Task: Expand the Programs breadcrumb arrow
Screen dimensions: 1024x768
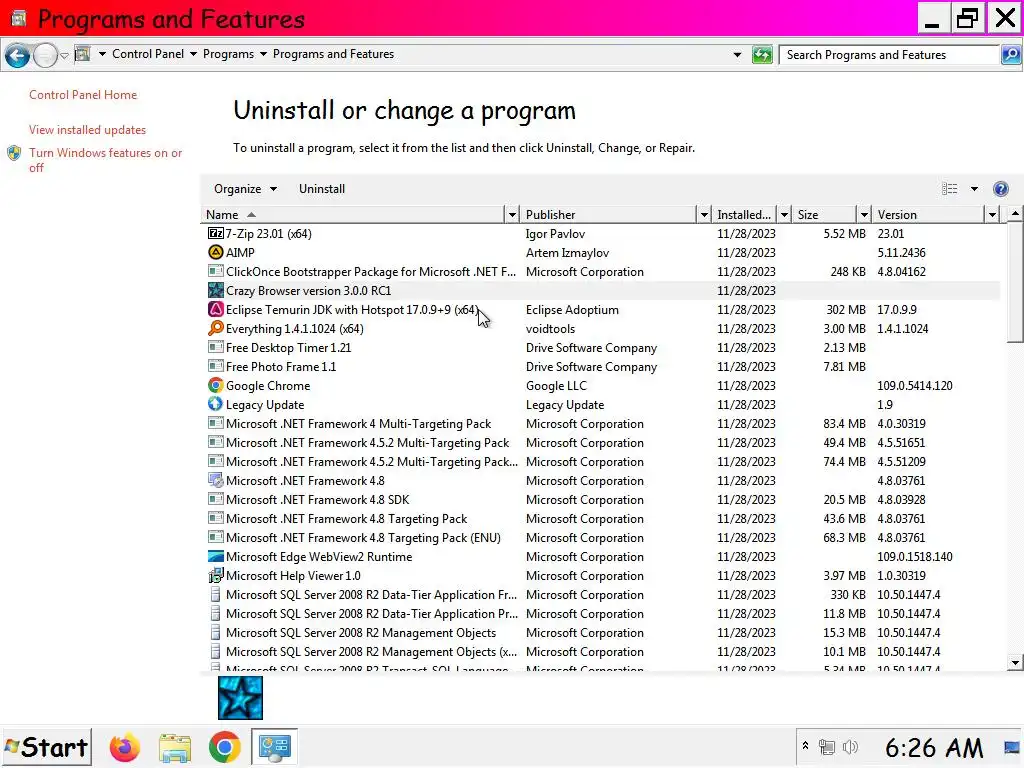Action: pyautogui.click(x=263, y=54)
